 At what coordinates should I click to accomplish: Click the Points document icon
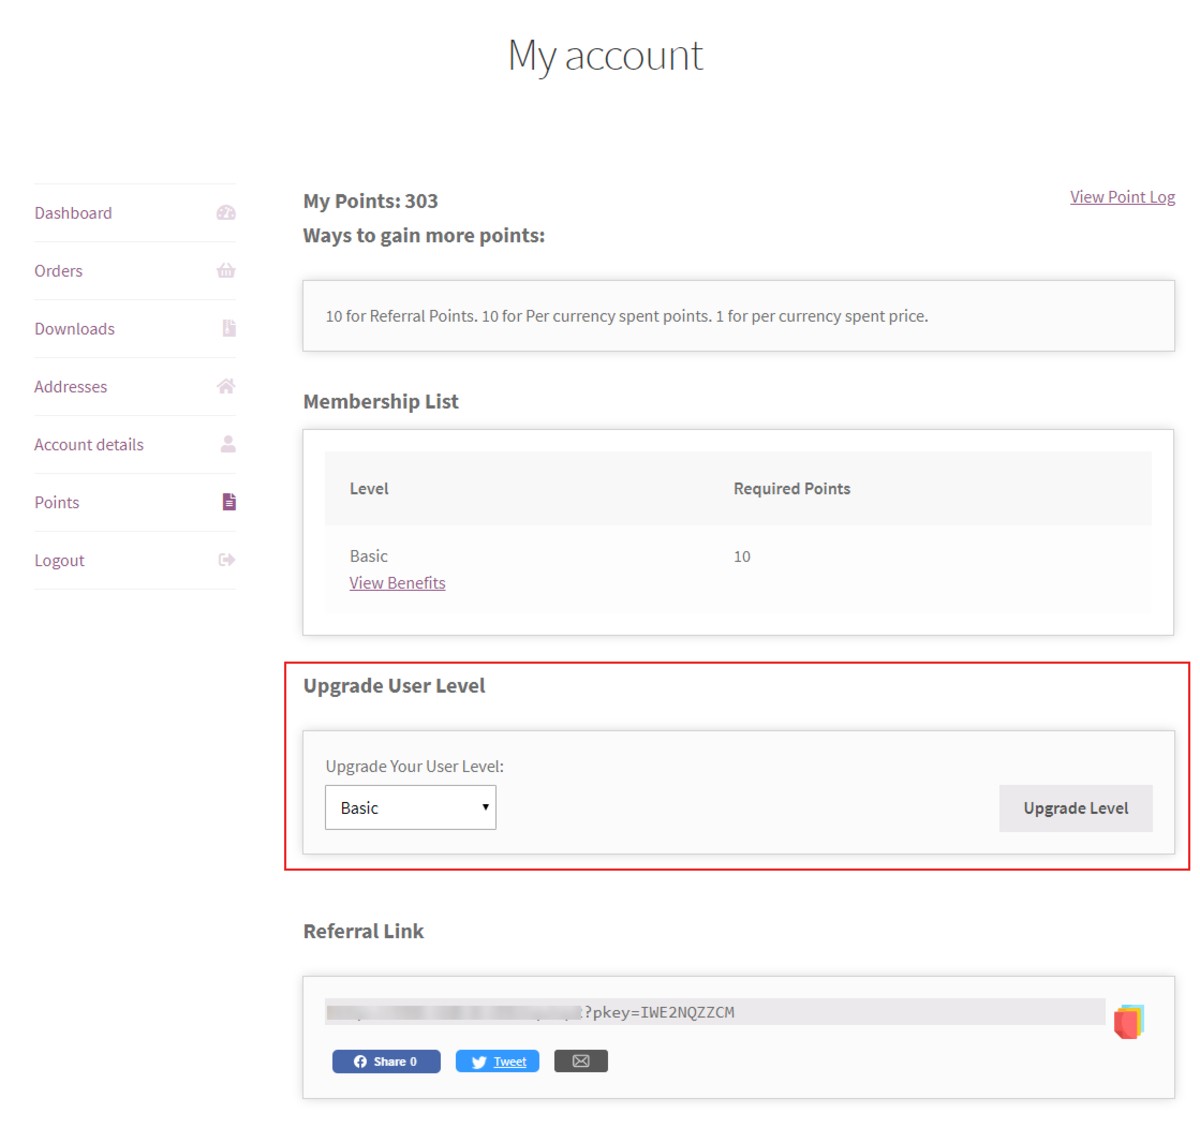point(229,502)
